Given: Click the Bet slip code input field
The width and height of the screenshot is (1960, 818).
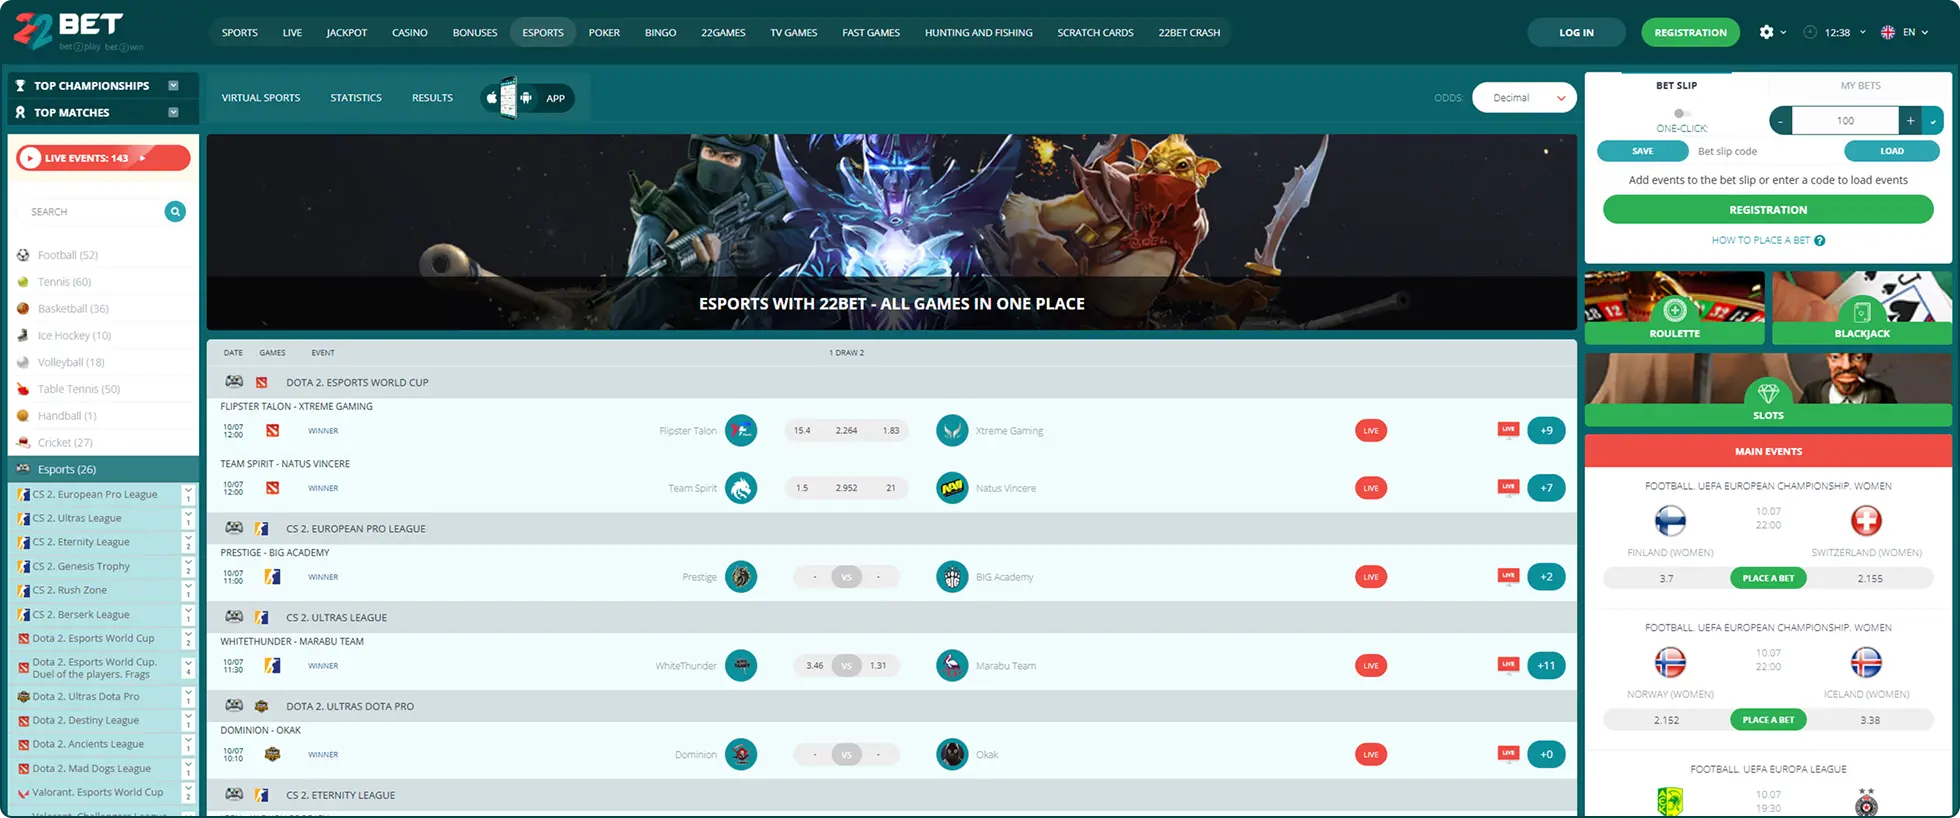Looking at the screenshot, I should point(1765,151).
